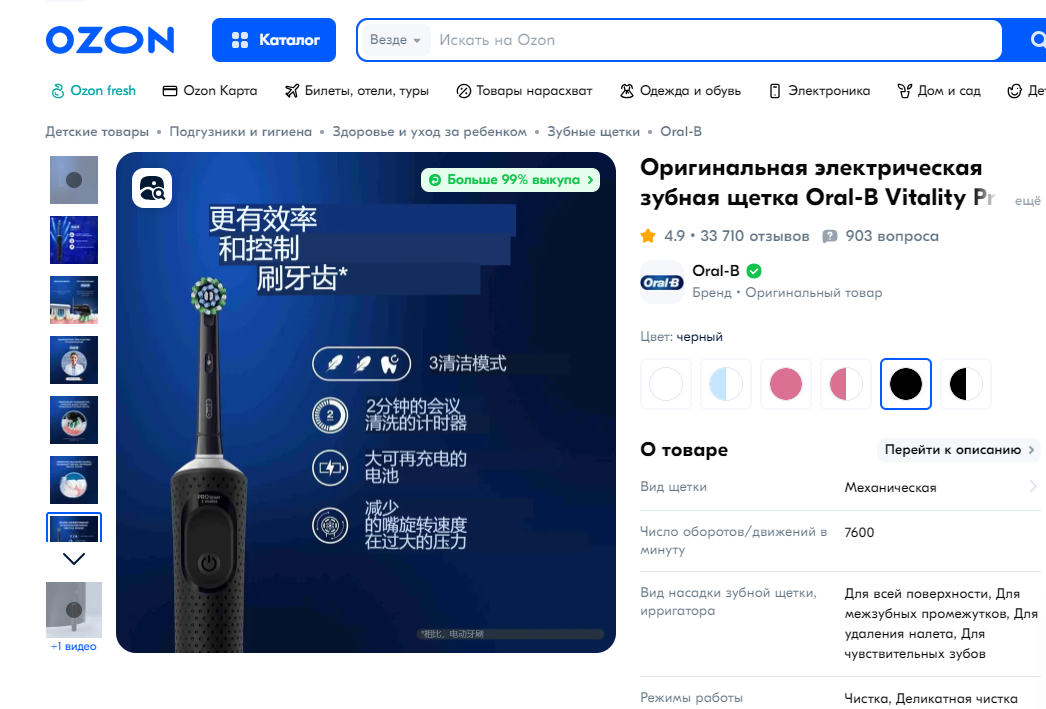Open 33 710 отзывов reviews
1046x709 pixels.
click(x=754, y=236)
